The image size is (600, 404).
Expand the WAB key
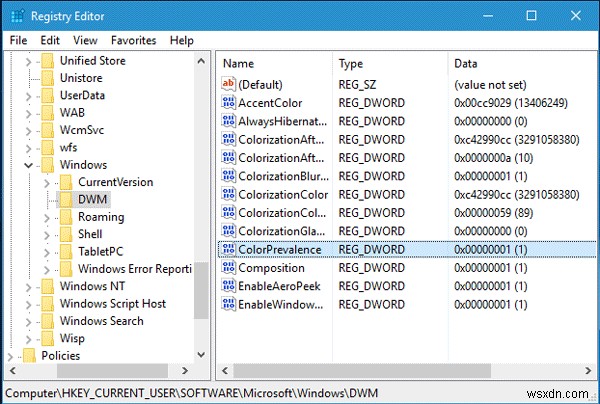[x=28, y=113]
